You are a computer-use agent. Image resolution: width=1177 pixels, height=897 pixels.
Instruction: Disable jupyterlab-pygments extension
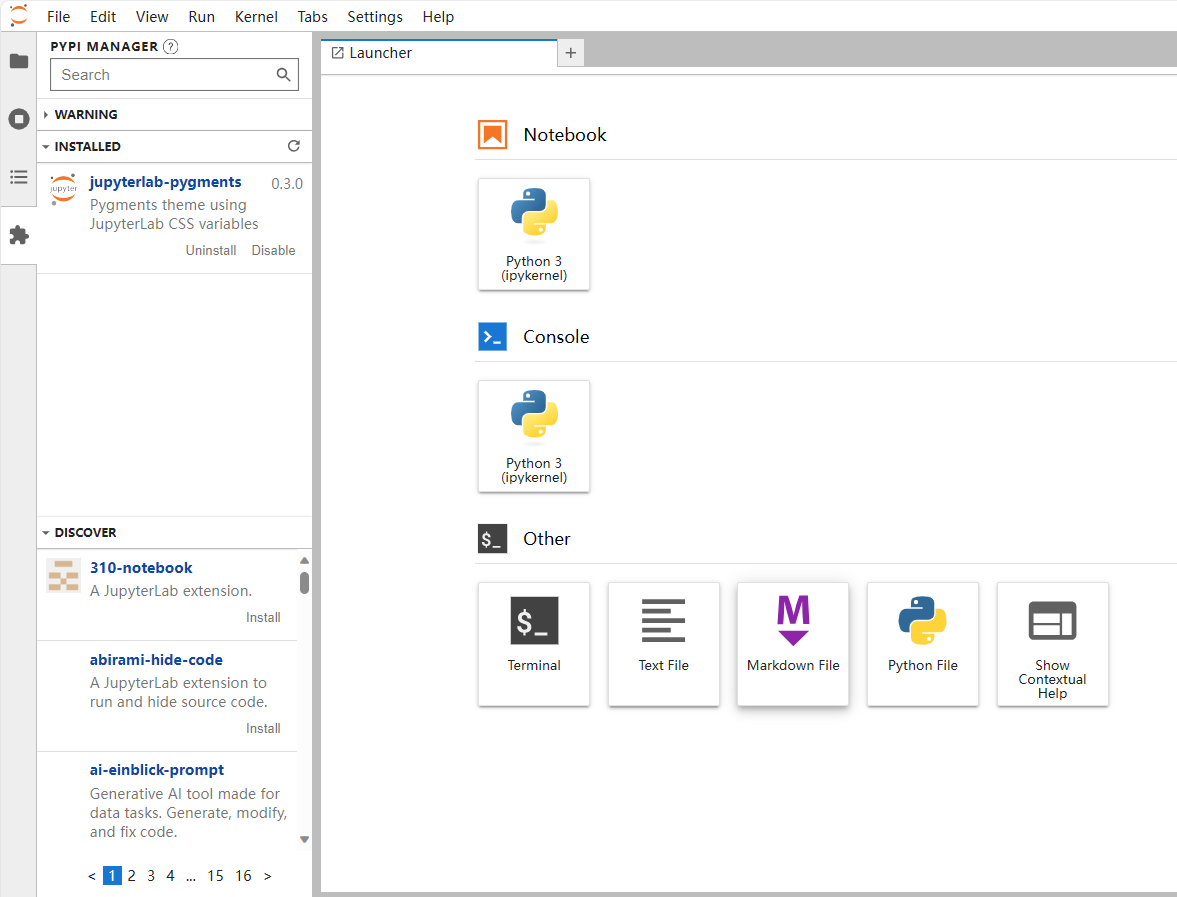click(273, 251)
